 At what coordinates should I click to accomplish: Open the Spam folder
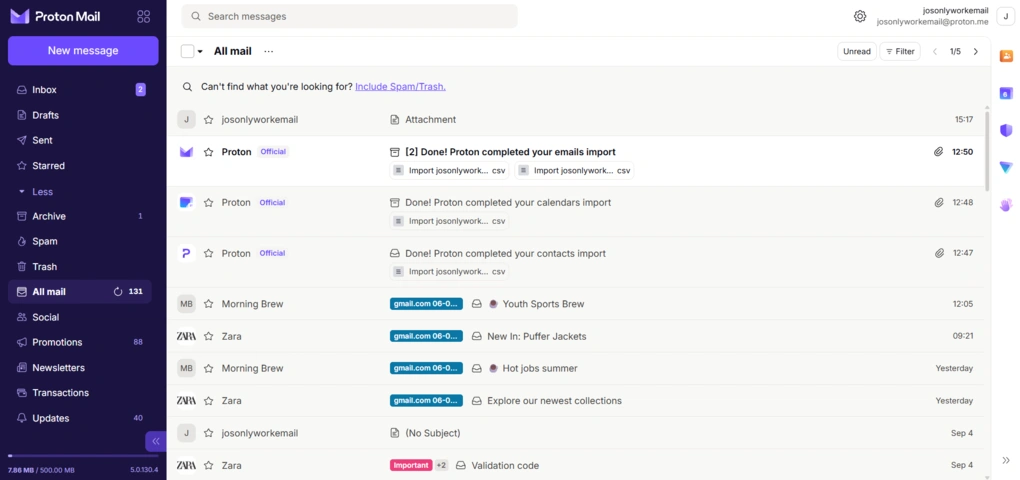[x=79, y=241]
